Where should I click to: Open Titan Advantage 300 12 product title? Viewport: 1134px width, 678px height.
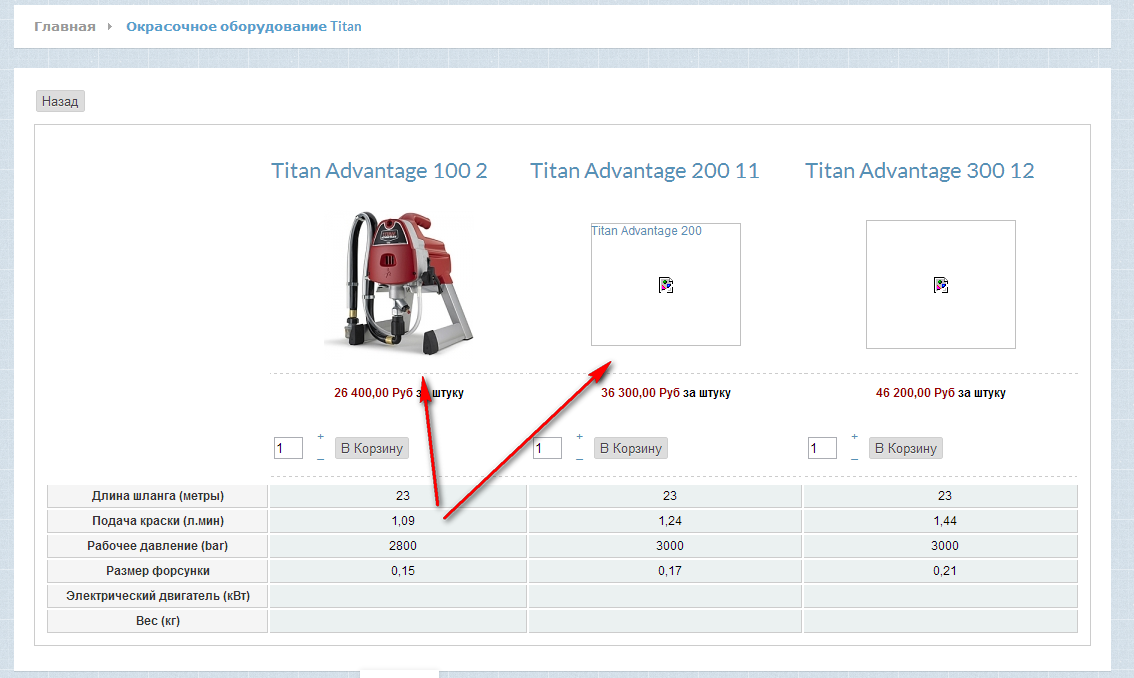(x=920, y=171)
